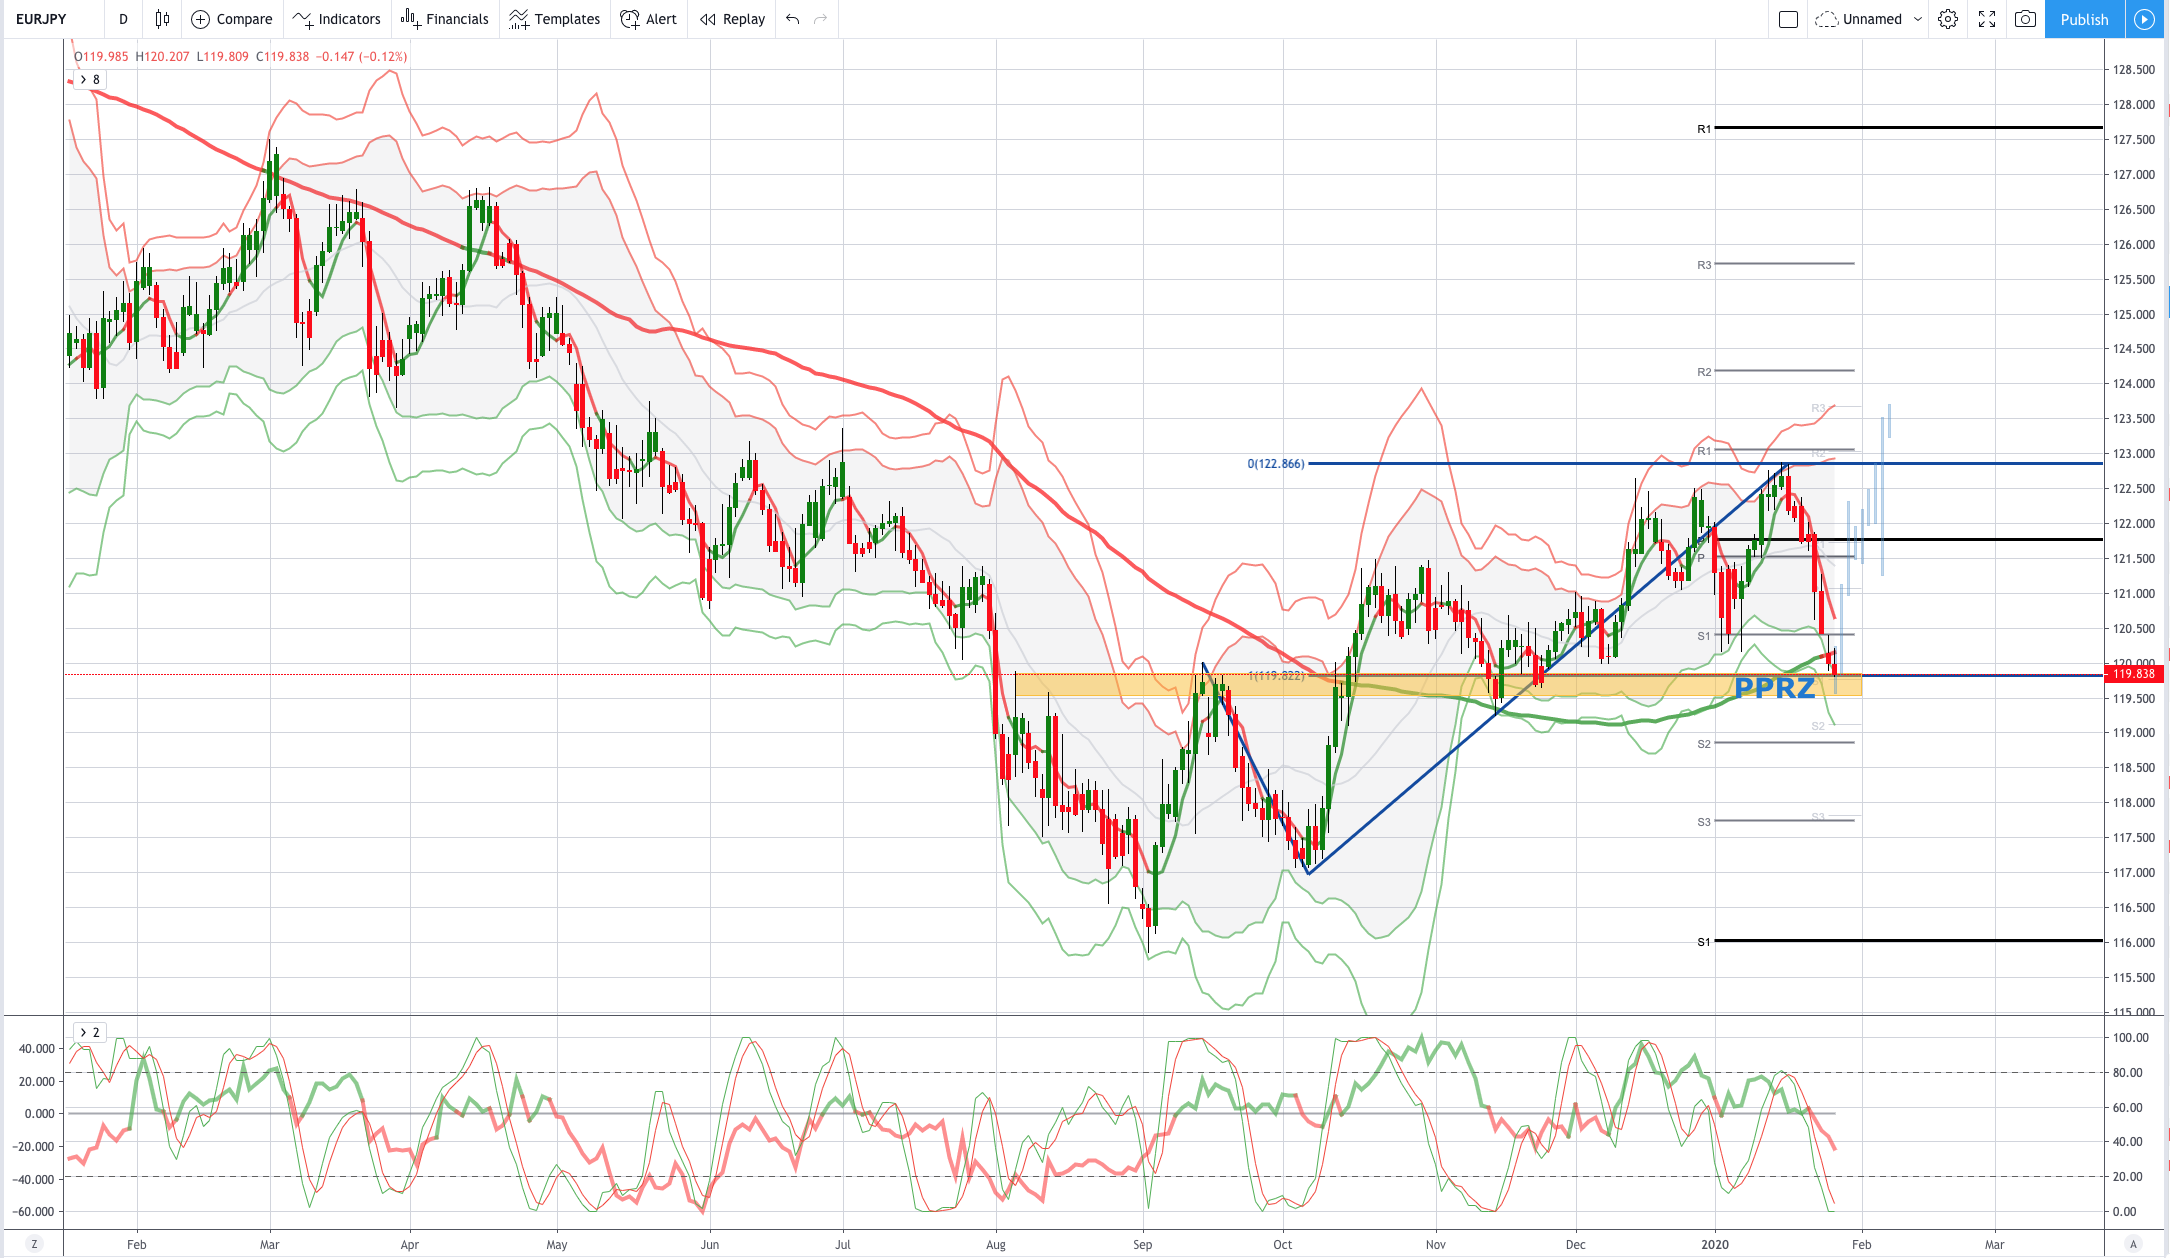The width and height of the screenshot is (2170, 1258).
Task: Click the -60.000 left oscillator scale label
Action: [x=34, y=1212]
